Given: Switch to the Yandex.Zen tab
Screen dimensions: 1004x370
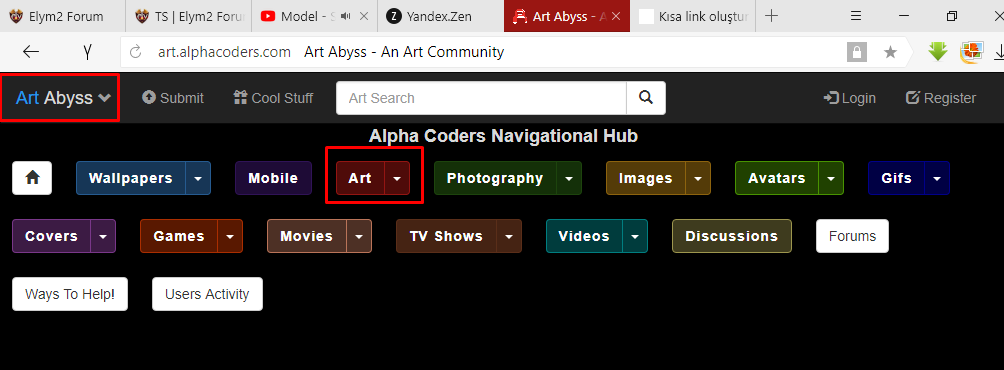Looking at the screenshot, I should coord(441,17).
